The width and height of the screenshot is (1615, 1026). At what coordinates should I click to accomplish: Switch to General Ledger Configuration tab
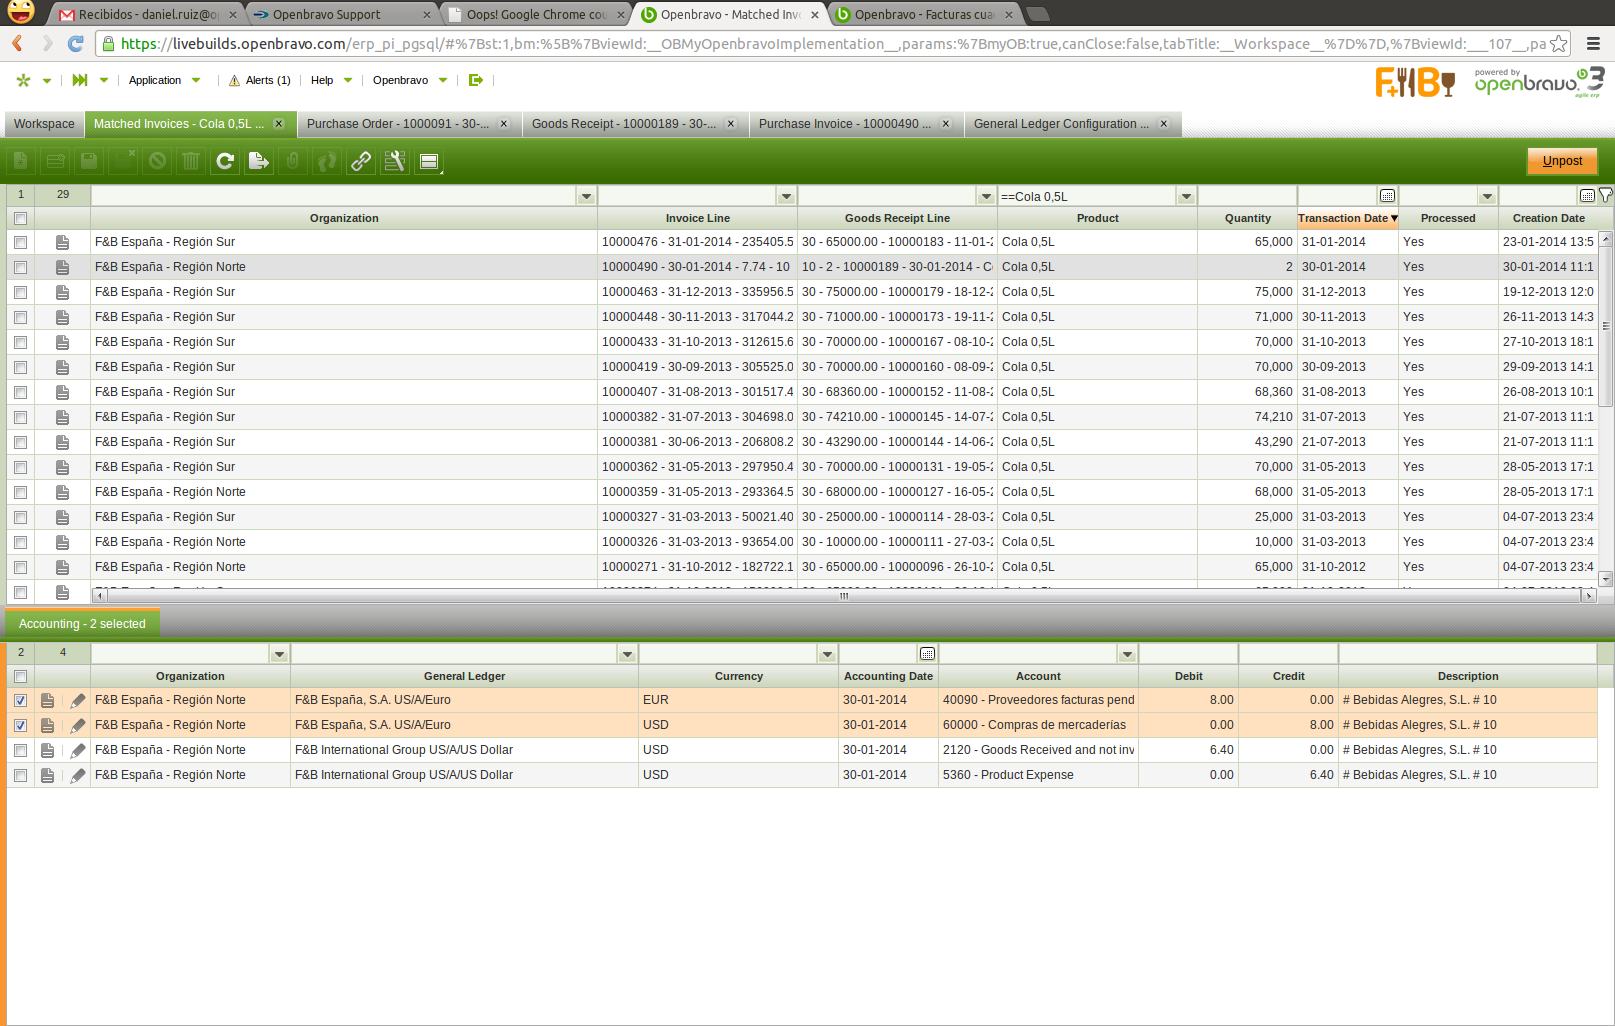(x=1074, y=124)
